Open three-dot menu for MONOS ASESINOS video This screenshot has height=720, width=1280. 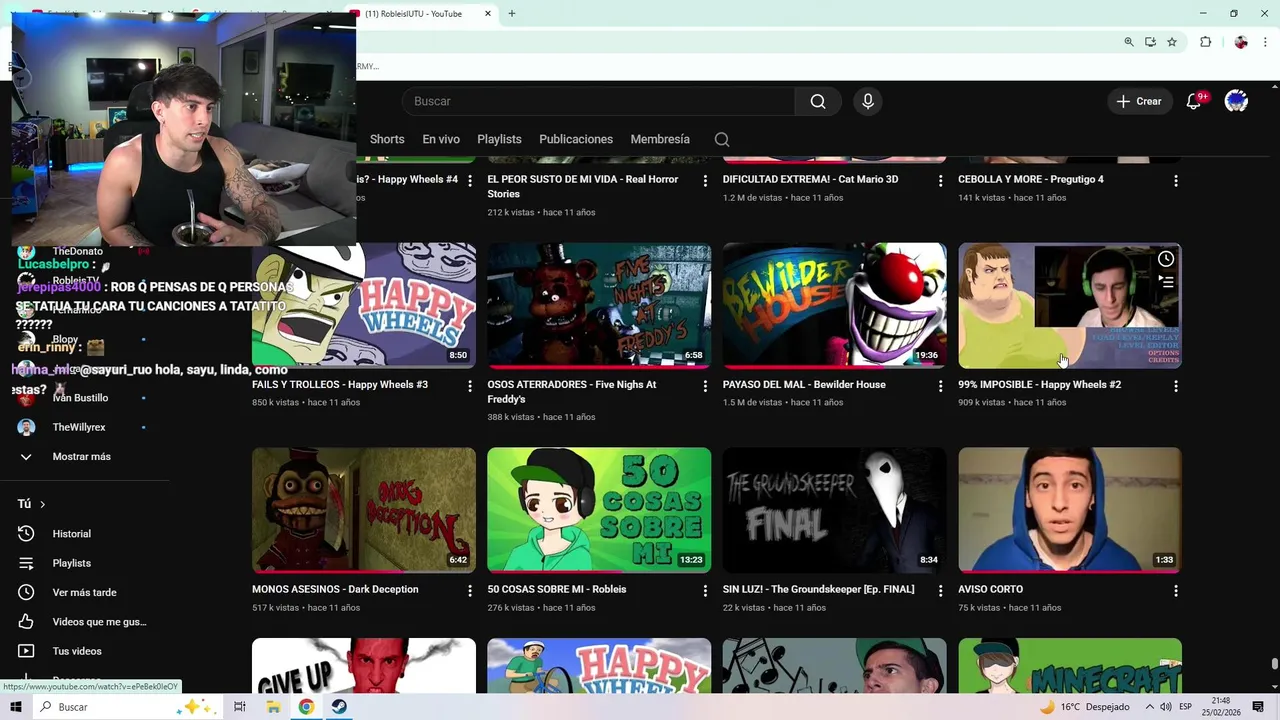click(x=470, y=591)
